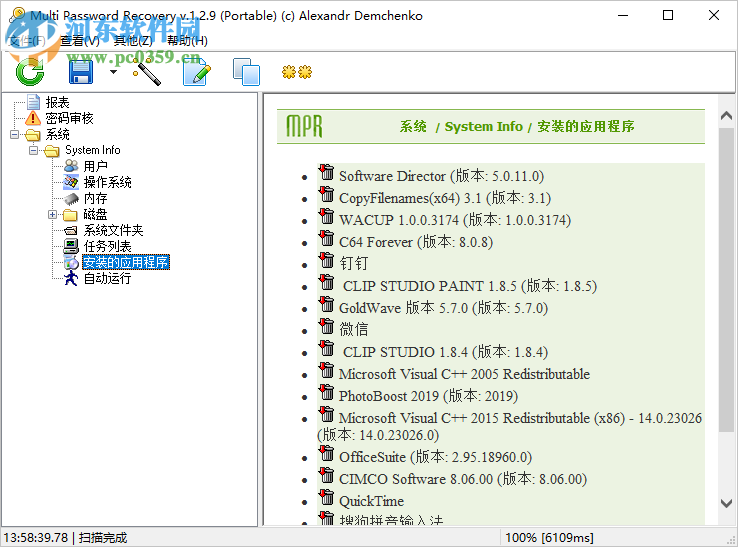
Task: Open the 其他(Z) menu
Action: click(133, 41)
